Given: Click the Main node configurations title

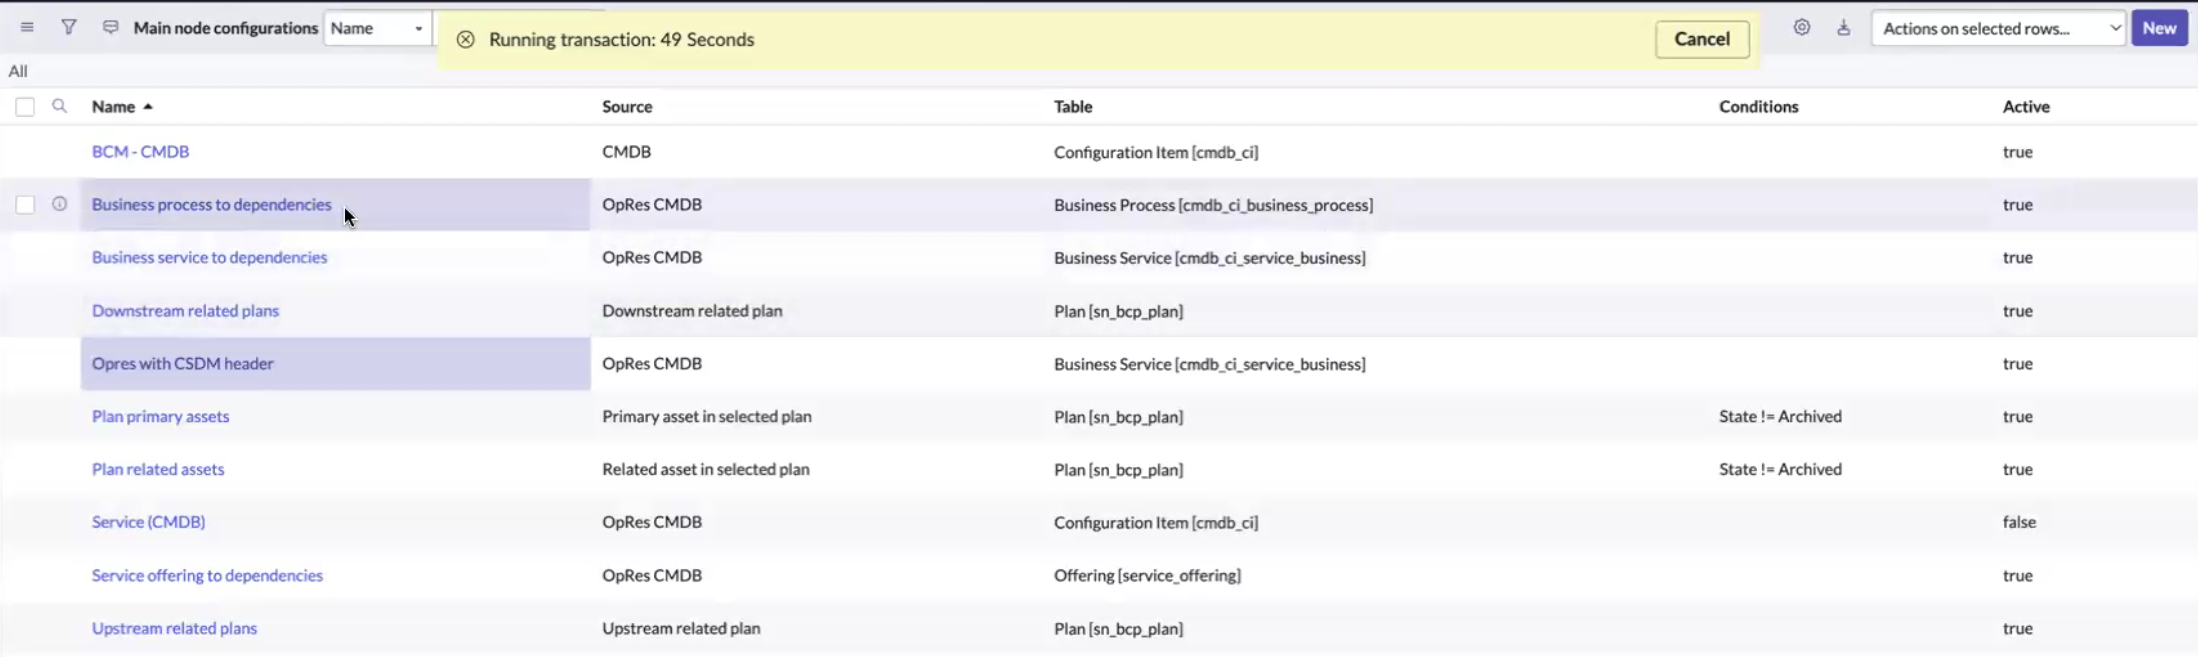Looking at the screenshot, I should click(225, 28).
